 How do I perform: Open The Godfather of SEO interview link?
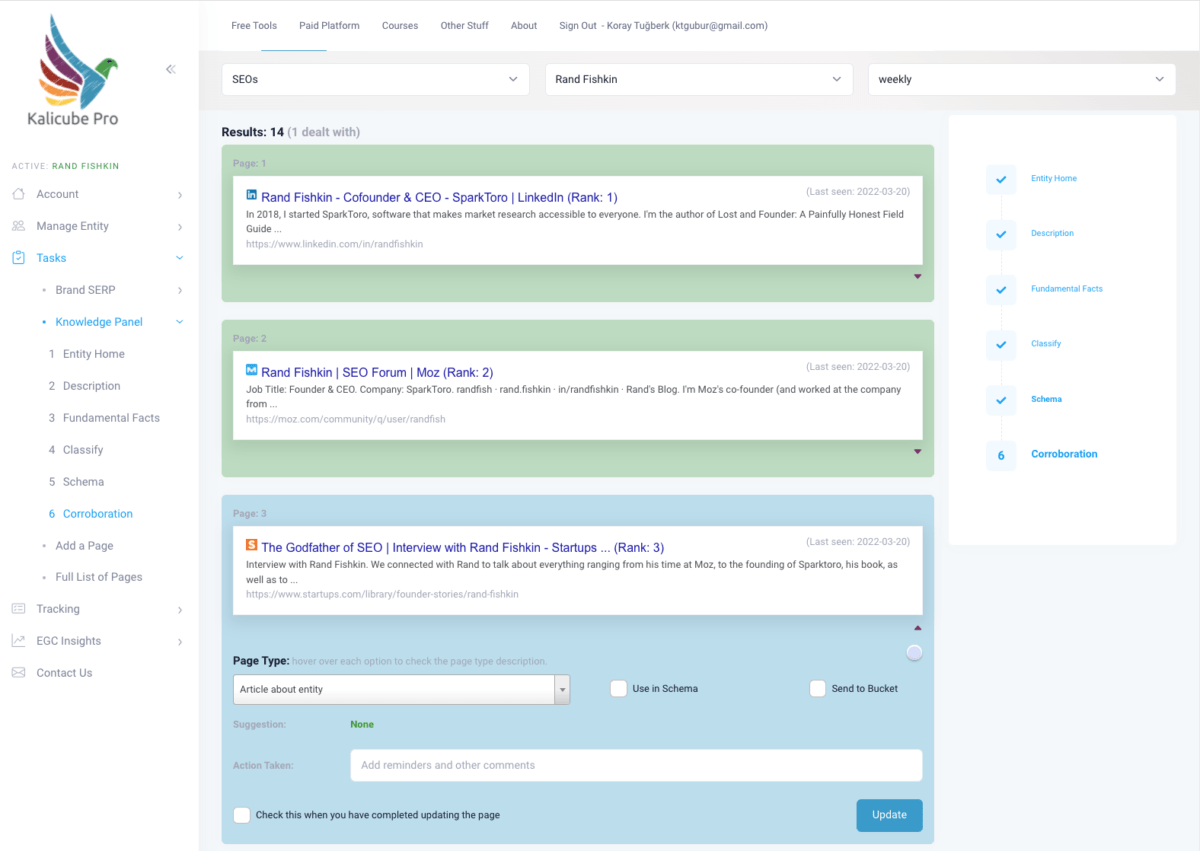pyautogui.click(x=462, y=547)
